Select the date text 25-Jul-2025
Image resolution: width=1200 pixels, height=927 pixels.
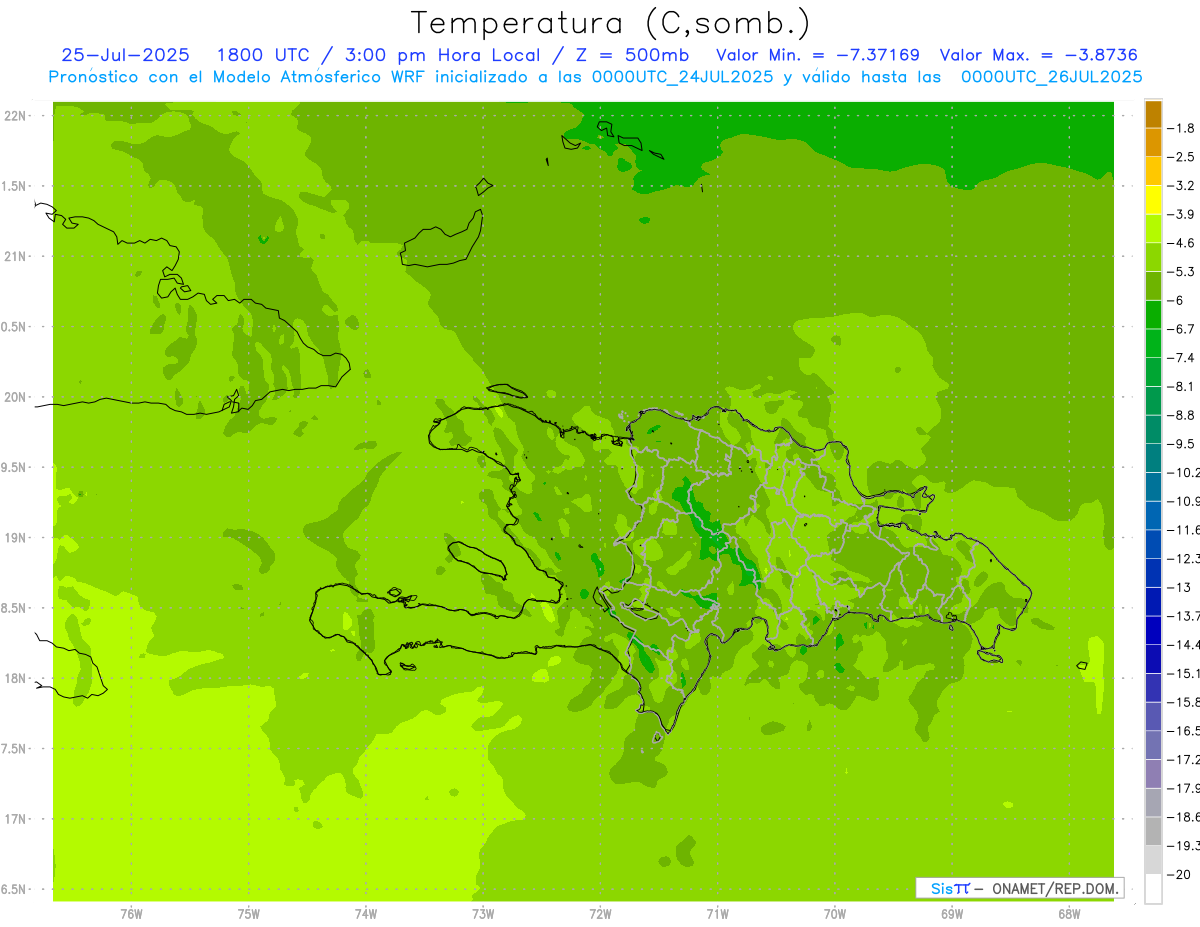click(x=125, y=55)
